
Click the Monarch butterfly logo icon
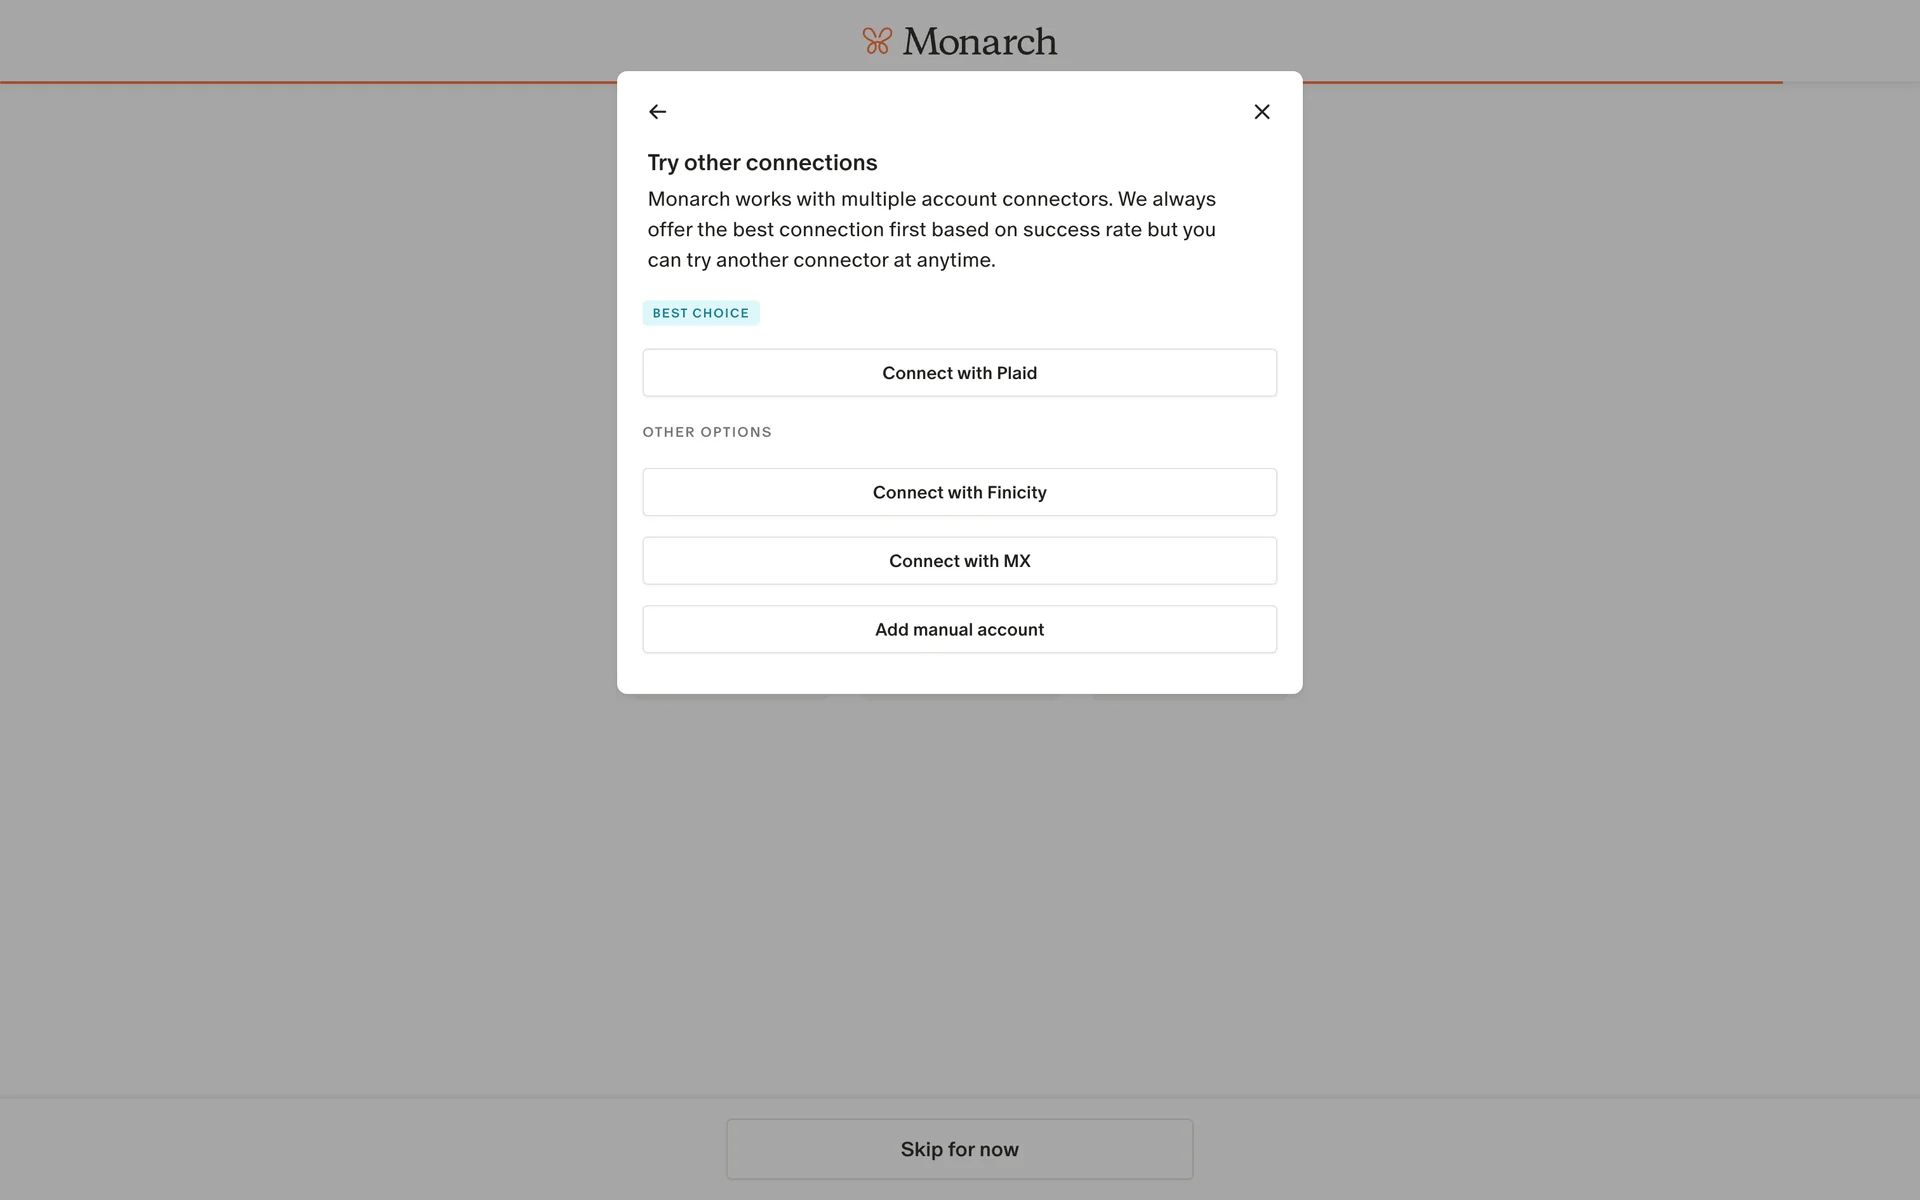click(877, 41)
